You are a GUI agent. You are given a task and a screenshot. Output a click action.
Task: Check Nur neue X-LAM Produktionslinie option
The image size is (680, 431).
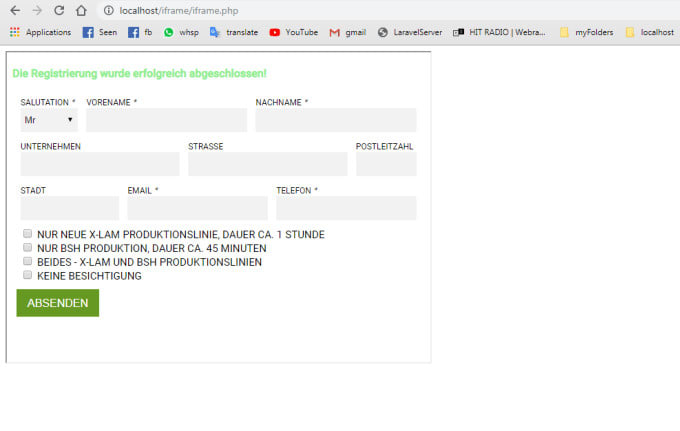27,234
